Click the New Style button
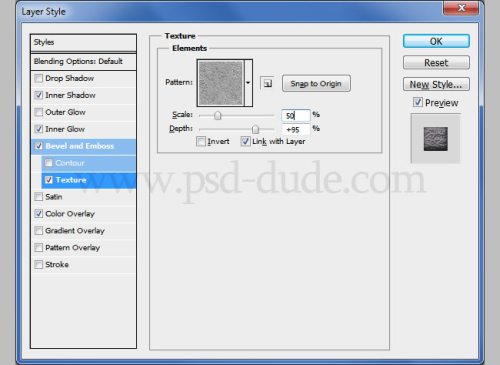500x365 pixels. (436, 84)
